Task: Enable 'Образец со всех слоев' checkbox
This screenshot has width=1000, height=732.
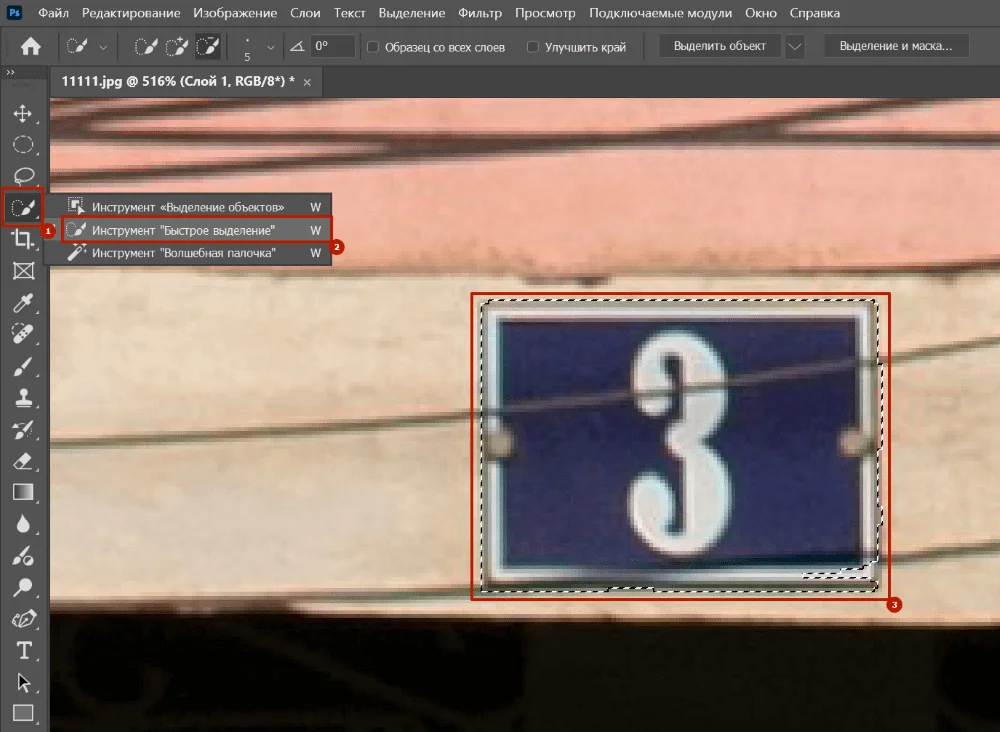Action: coord(373,47)
